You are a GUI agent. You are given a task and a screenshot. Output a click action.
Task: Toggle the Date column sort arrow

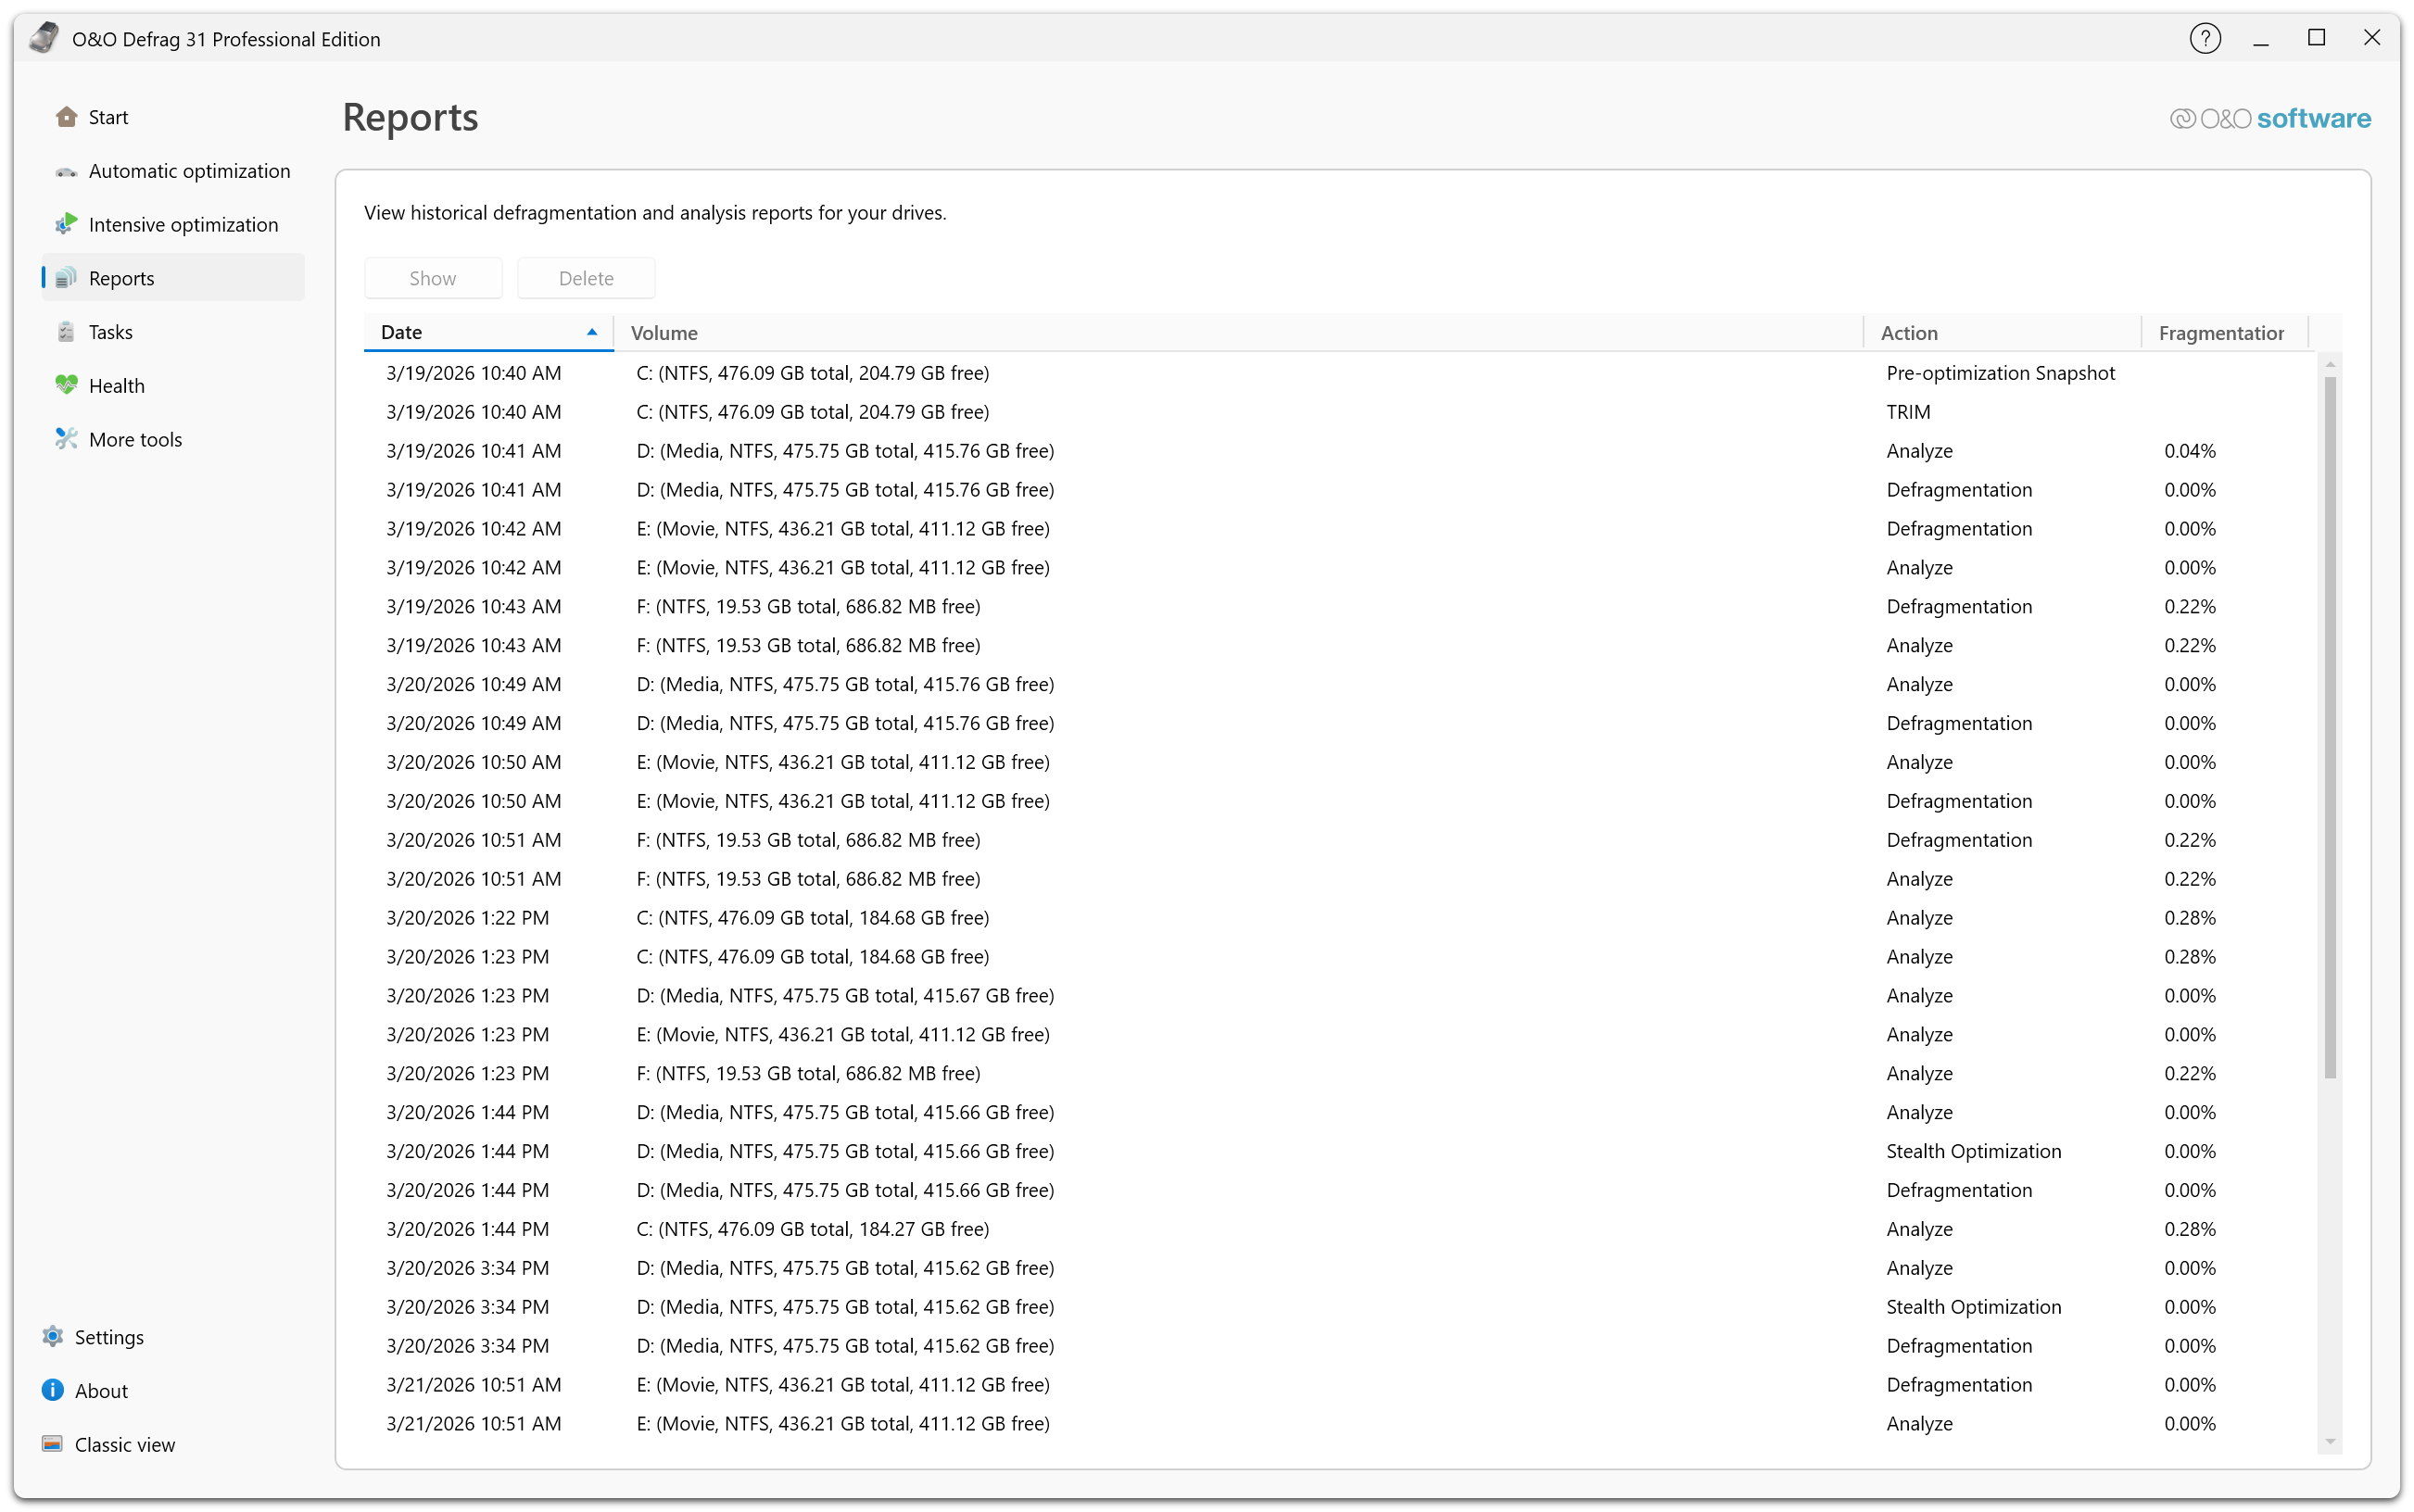tap(592, 332)
